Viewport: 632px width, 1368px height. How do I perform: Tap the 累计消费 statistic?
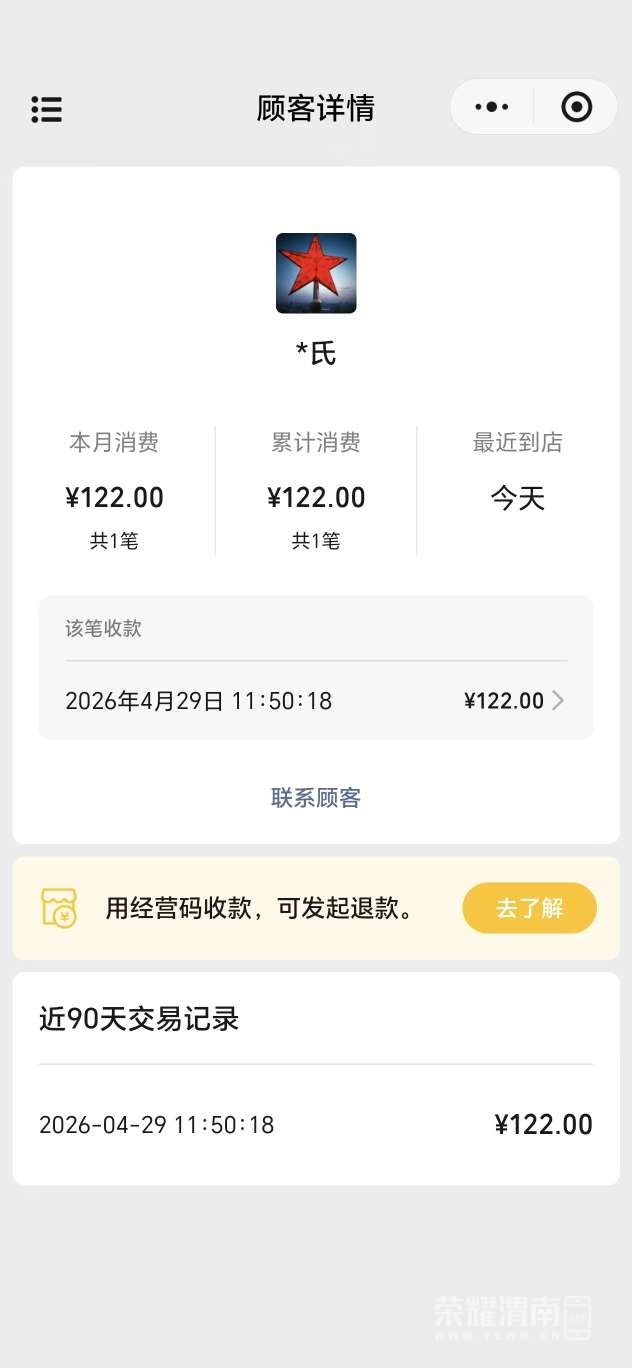[316, 490]
